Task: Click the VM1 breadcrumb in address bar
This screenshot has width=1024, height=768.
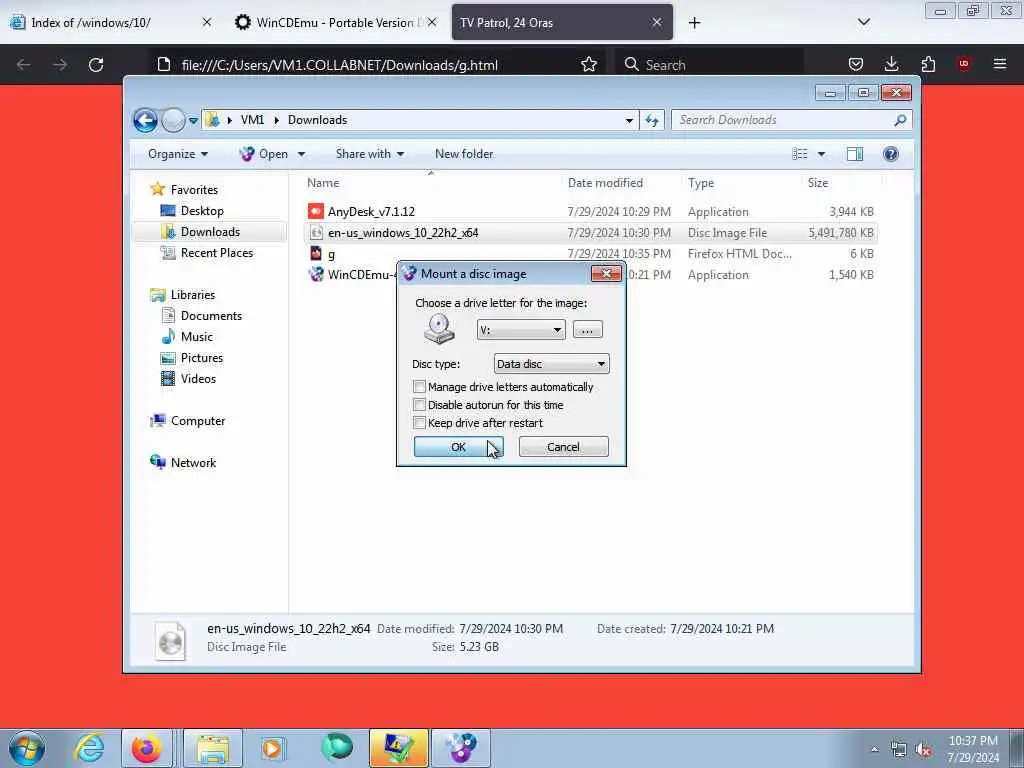Action: point(252,120)
